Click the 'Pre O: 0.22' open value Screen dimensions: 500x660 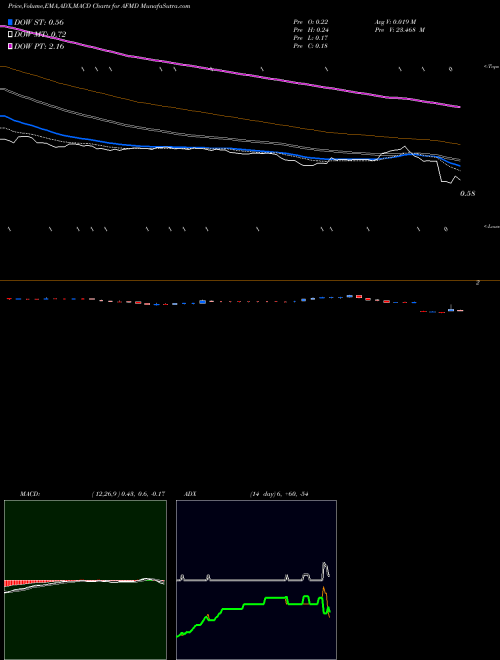coord(311,22)
